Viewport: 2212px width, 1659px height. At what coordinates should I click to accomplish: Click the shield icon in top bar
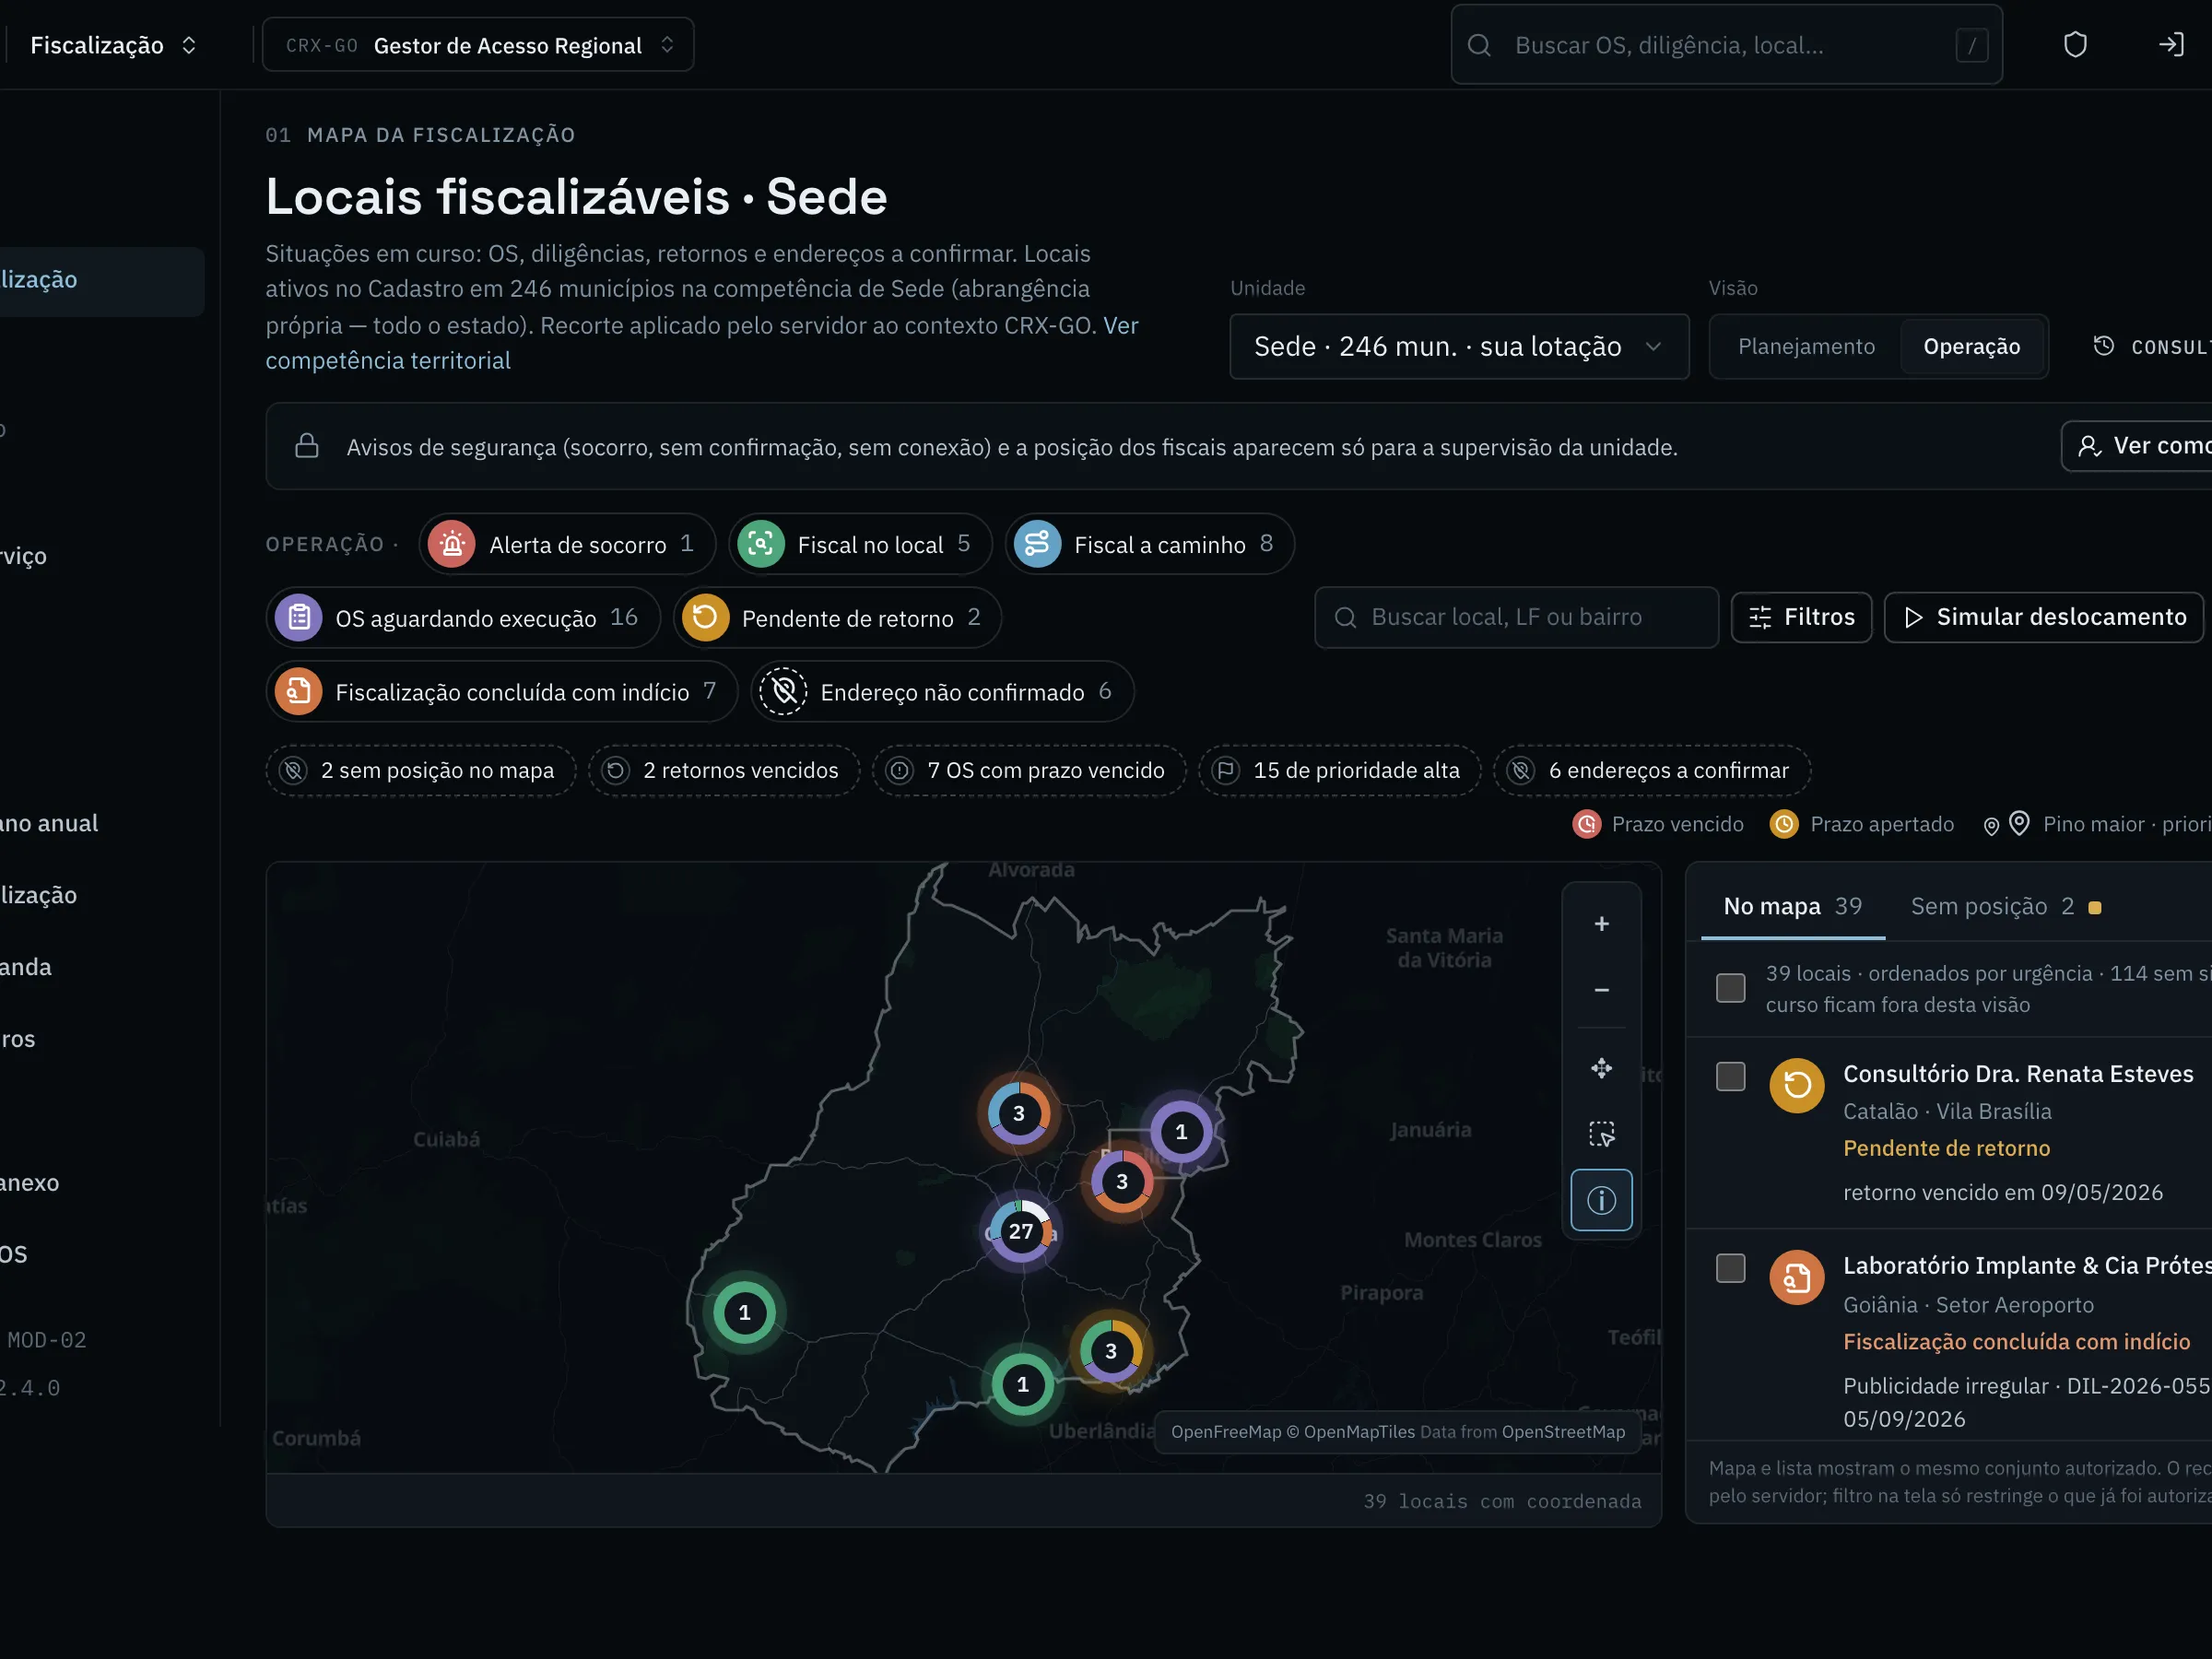coord(2075,45)
